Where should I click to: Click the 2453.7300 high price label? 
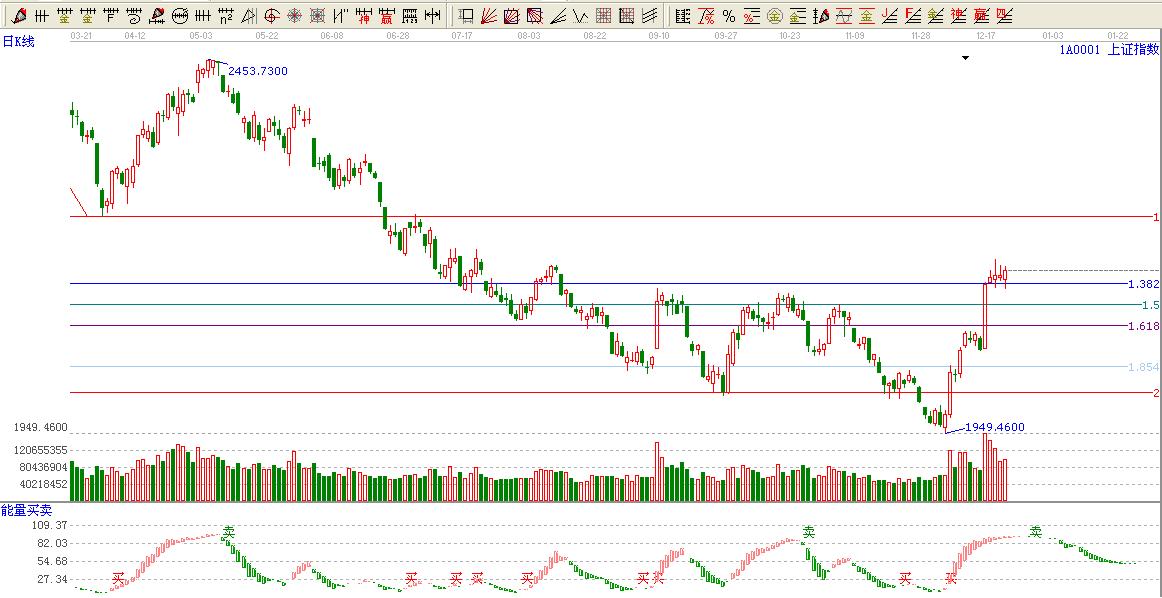point(258,71)
